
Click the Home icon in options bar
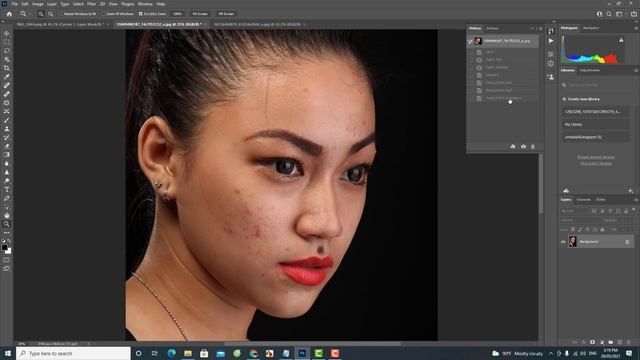point(9,14)
